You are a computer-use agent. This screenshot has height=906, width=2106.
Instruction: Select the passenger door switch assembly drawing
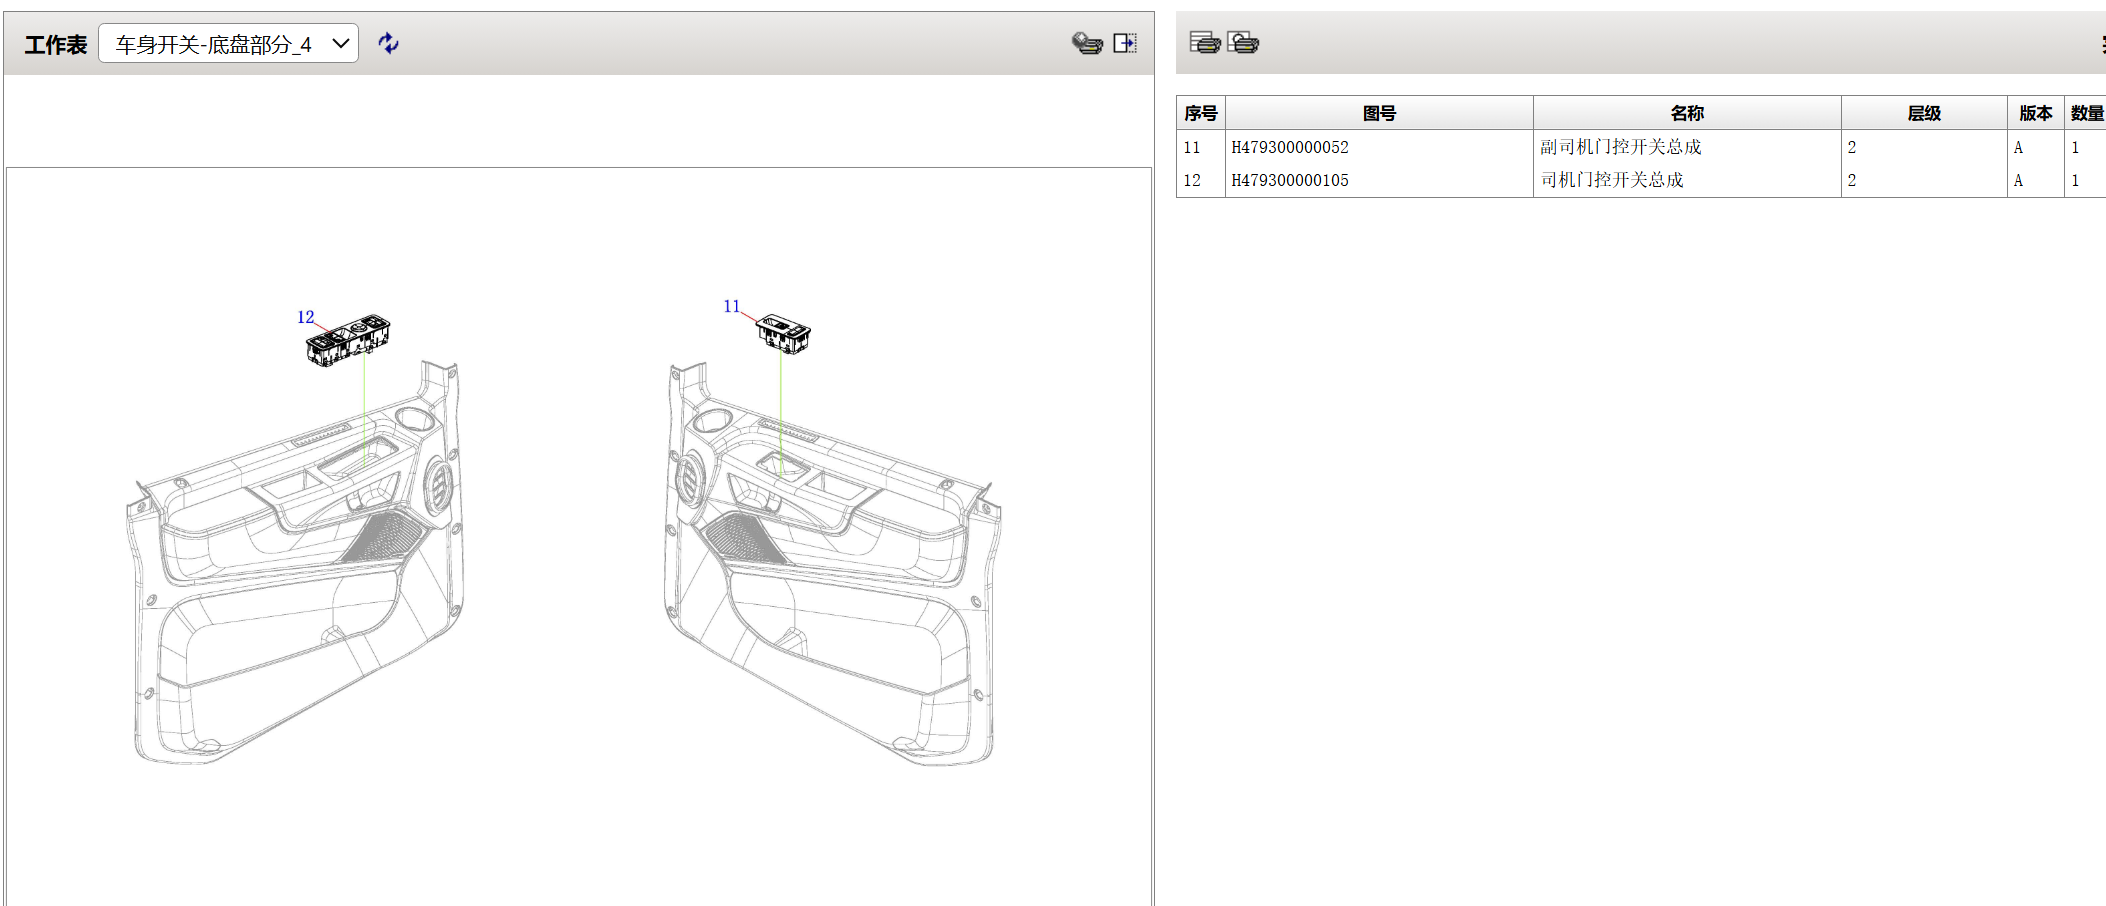coord(783,334)
